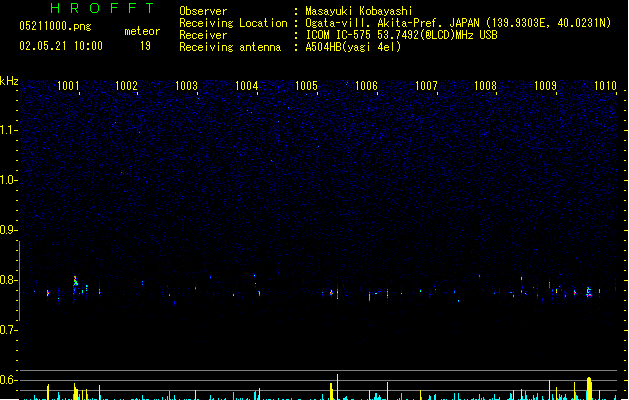Screen dimensions: 629x400
Task: Click the kHz axis unit label
Action: click(x=9, y=81)
